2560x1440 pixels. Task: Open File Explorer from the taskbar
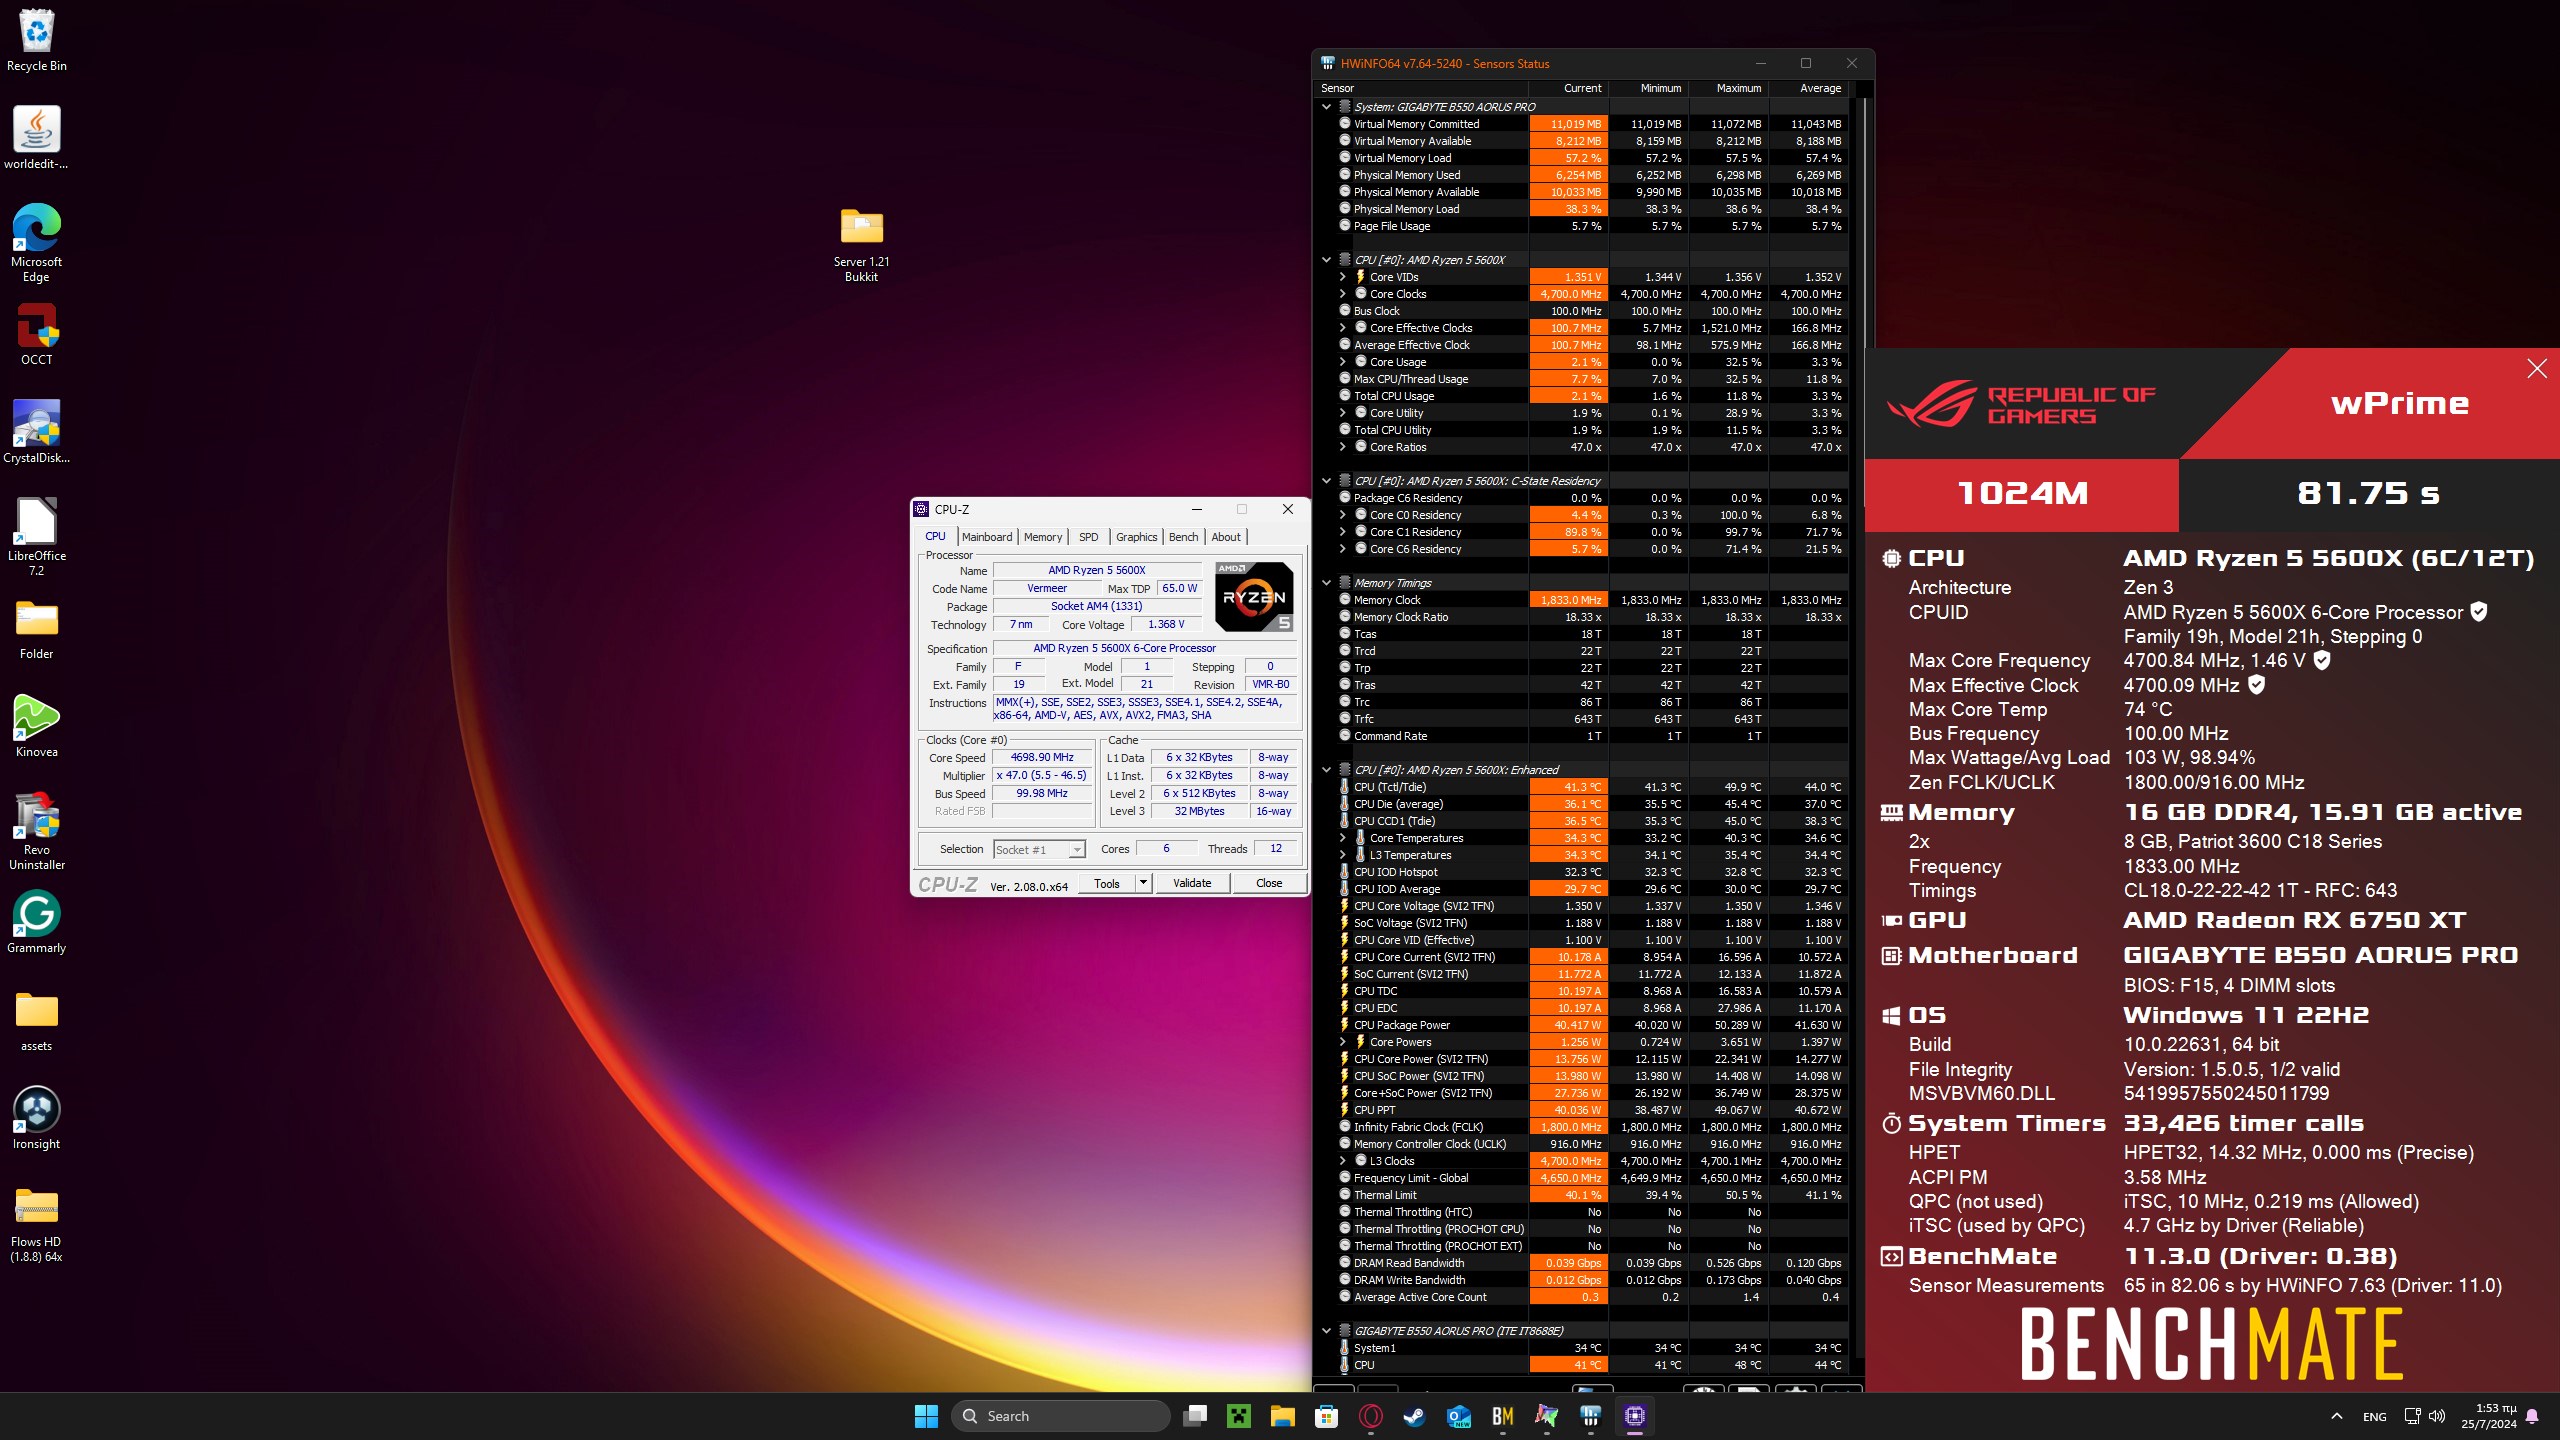coord(1283,1416)
